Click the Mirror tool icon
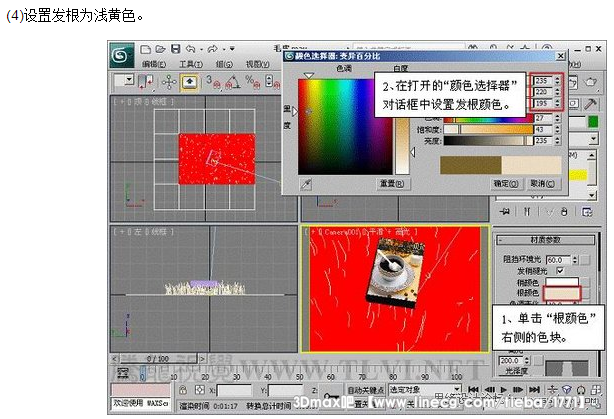The width and height of the screenshot is (614, 419). tap(146, 82)
